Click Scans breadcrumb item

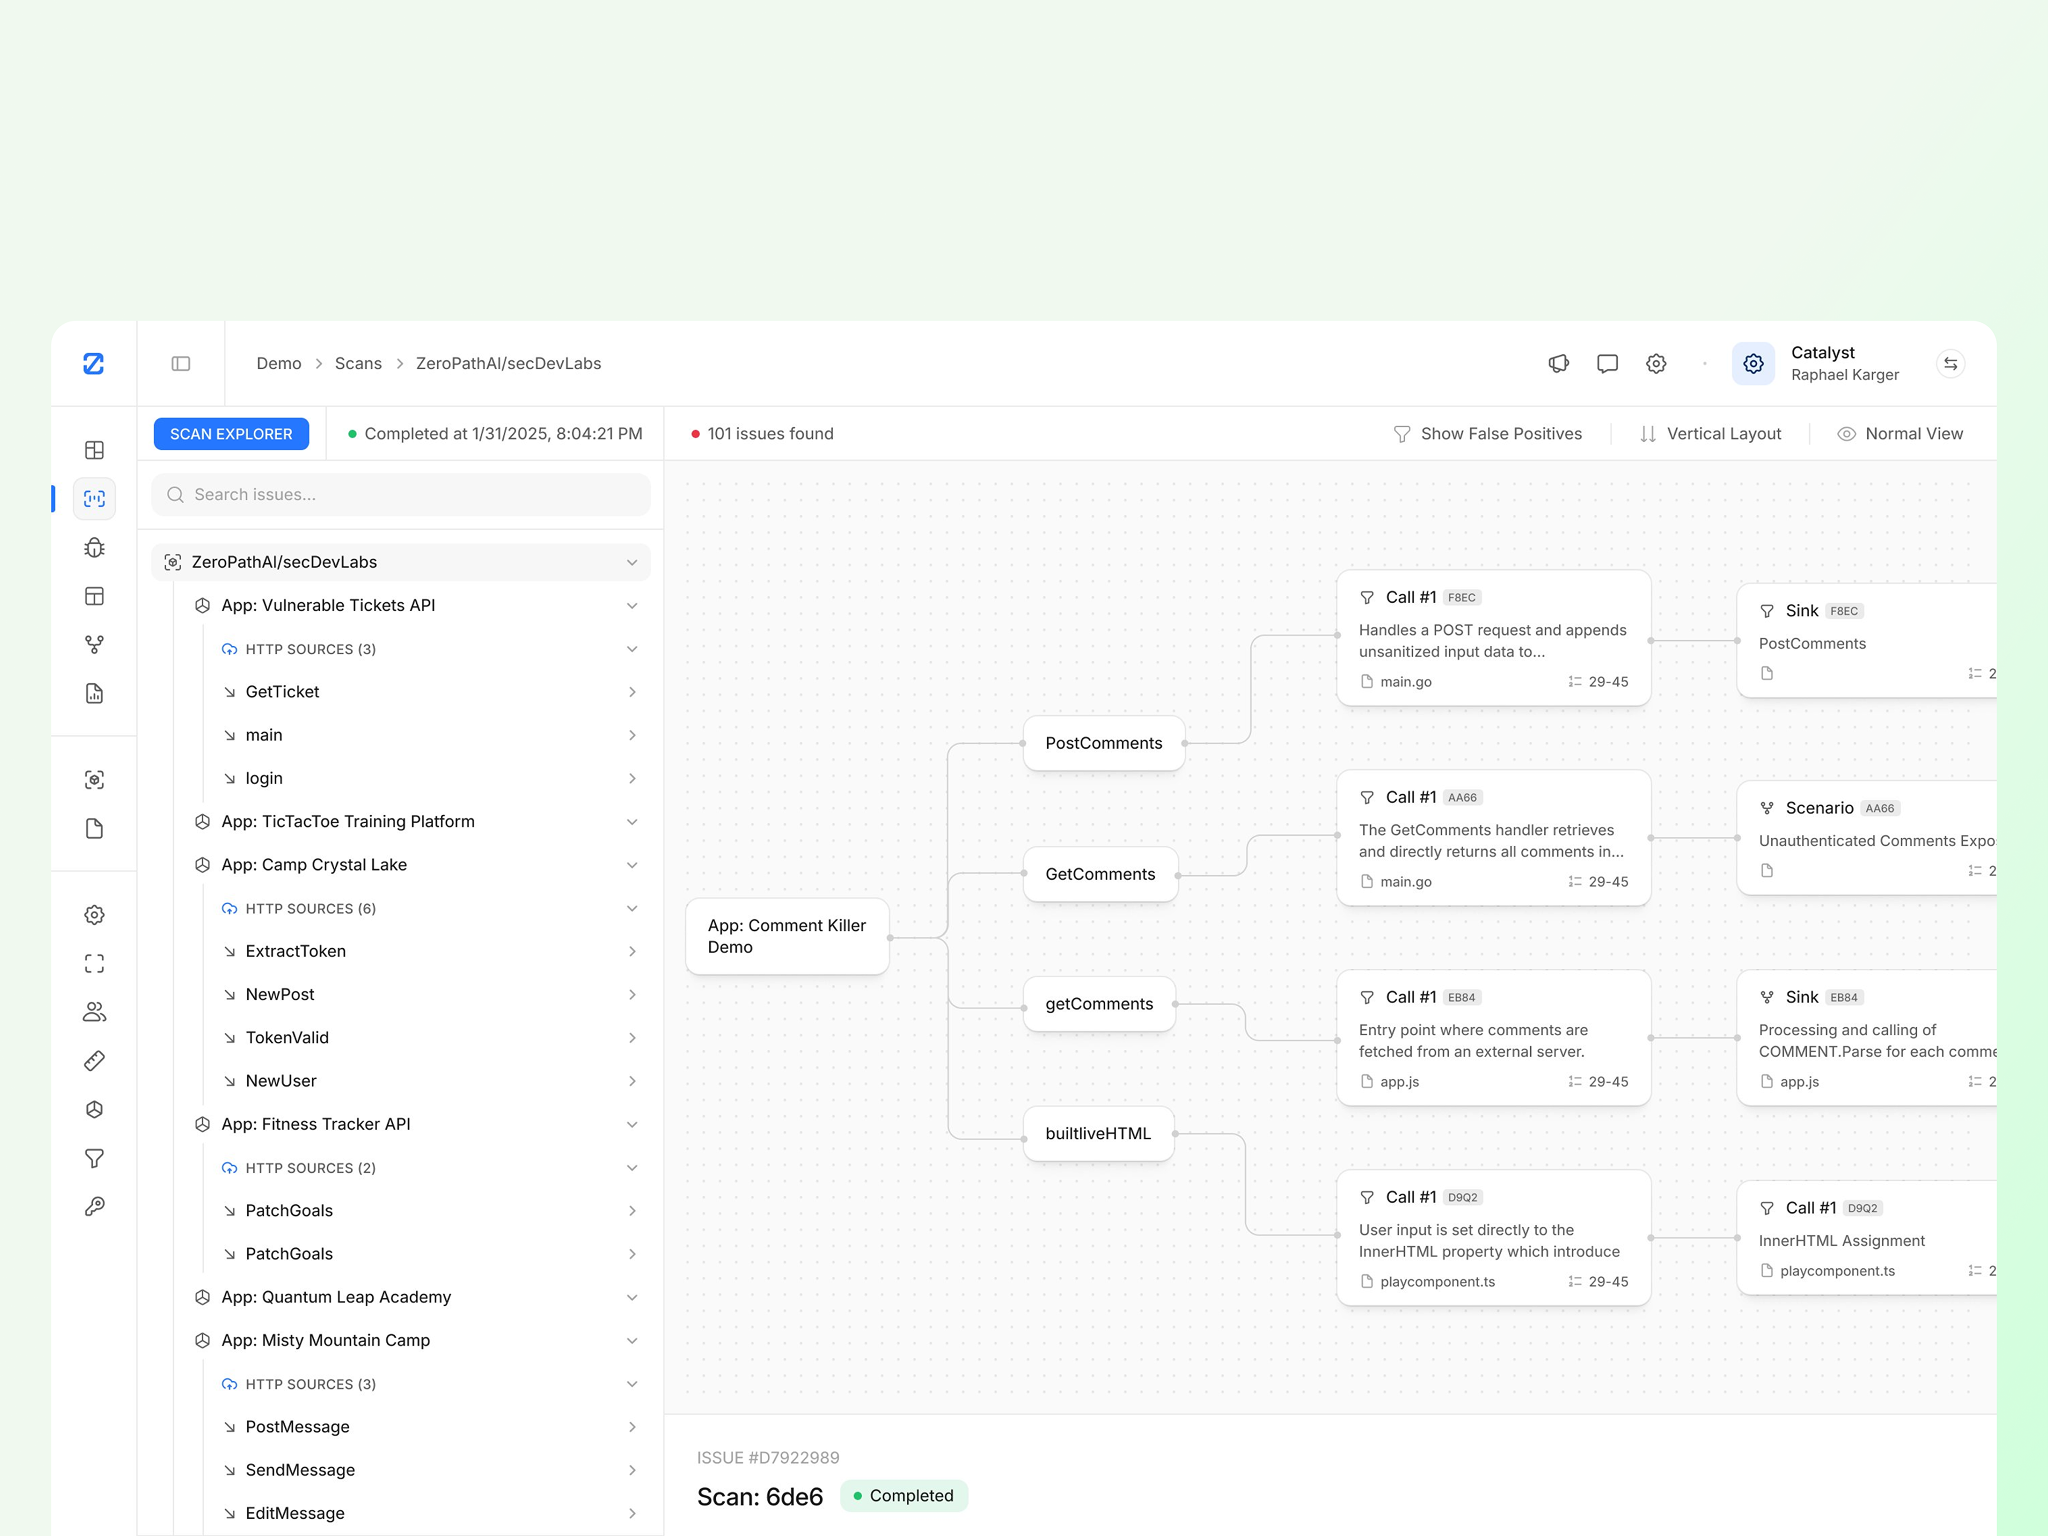(358, 363)
